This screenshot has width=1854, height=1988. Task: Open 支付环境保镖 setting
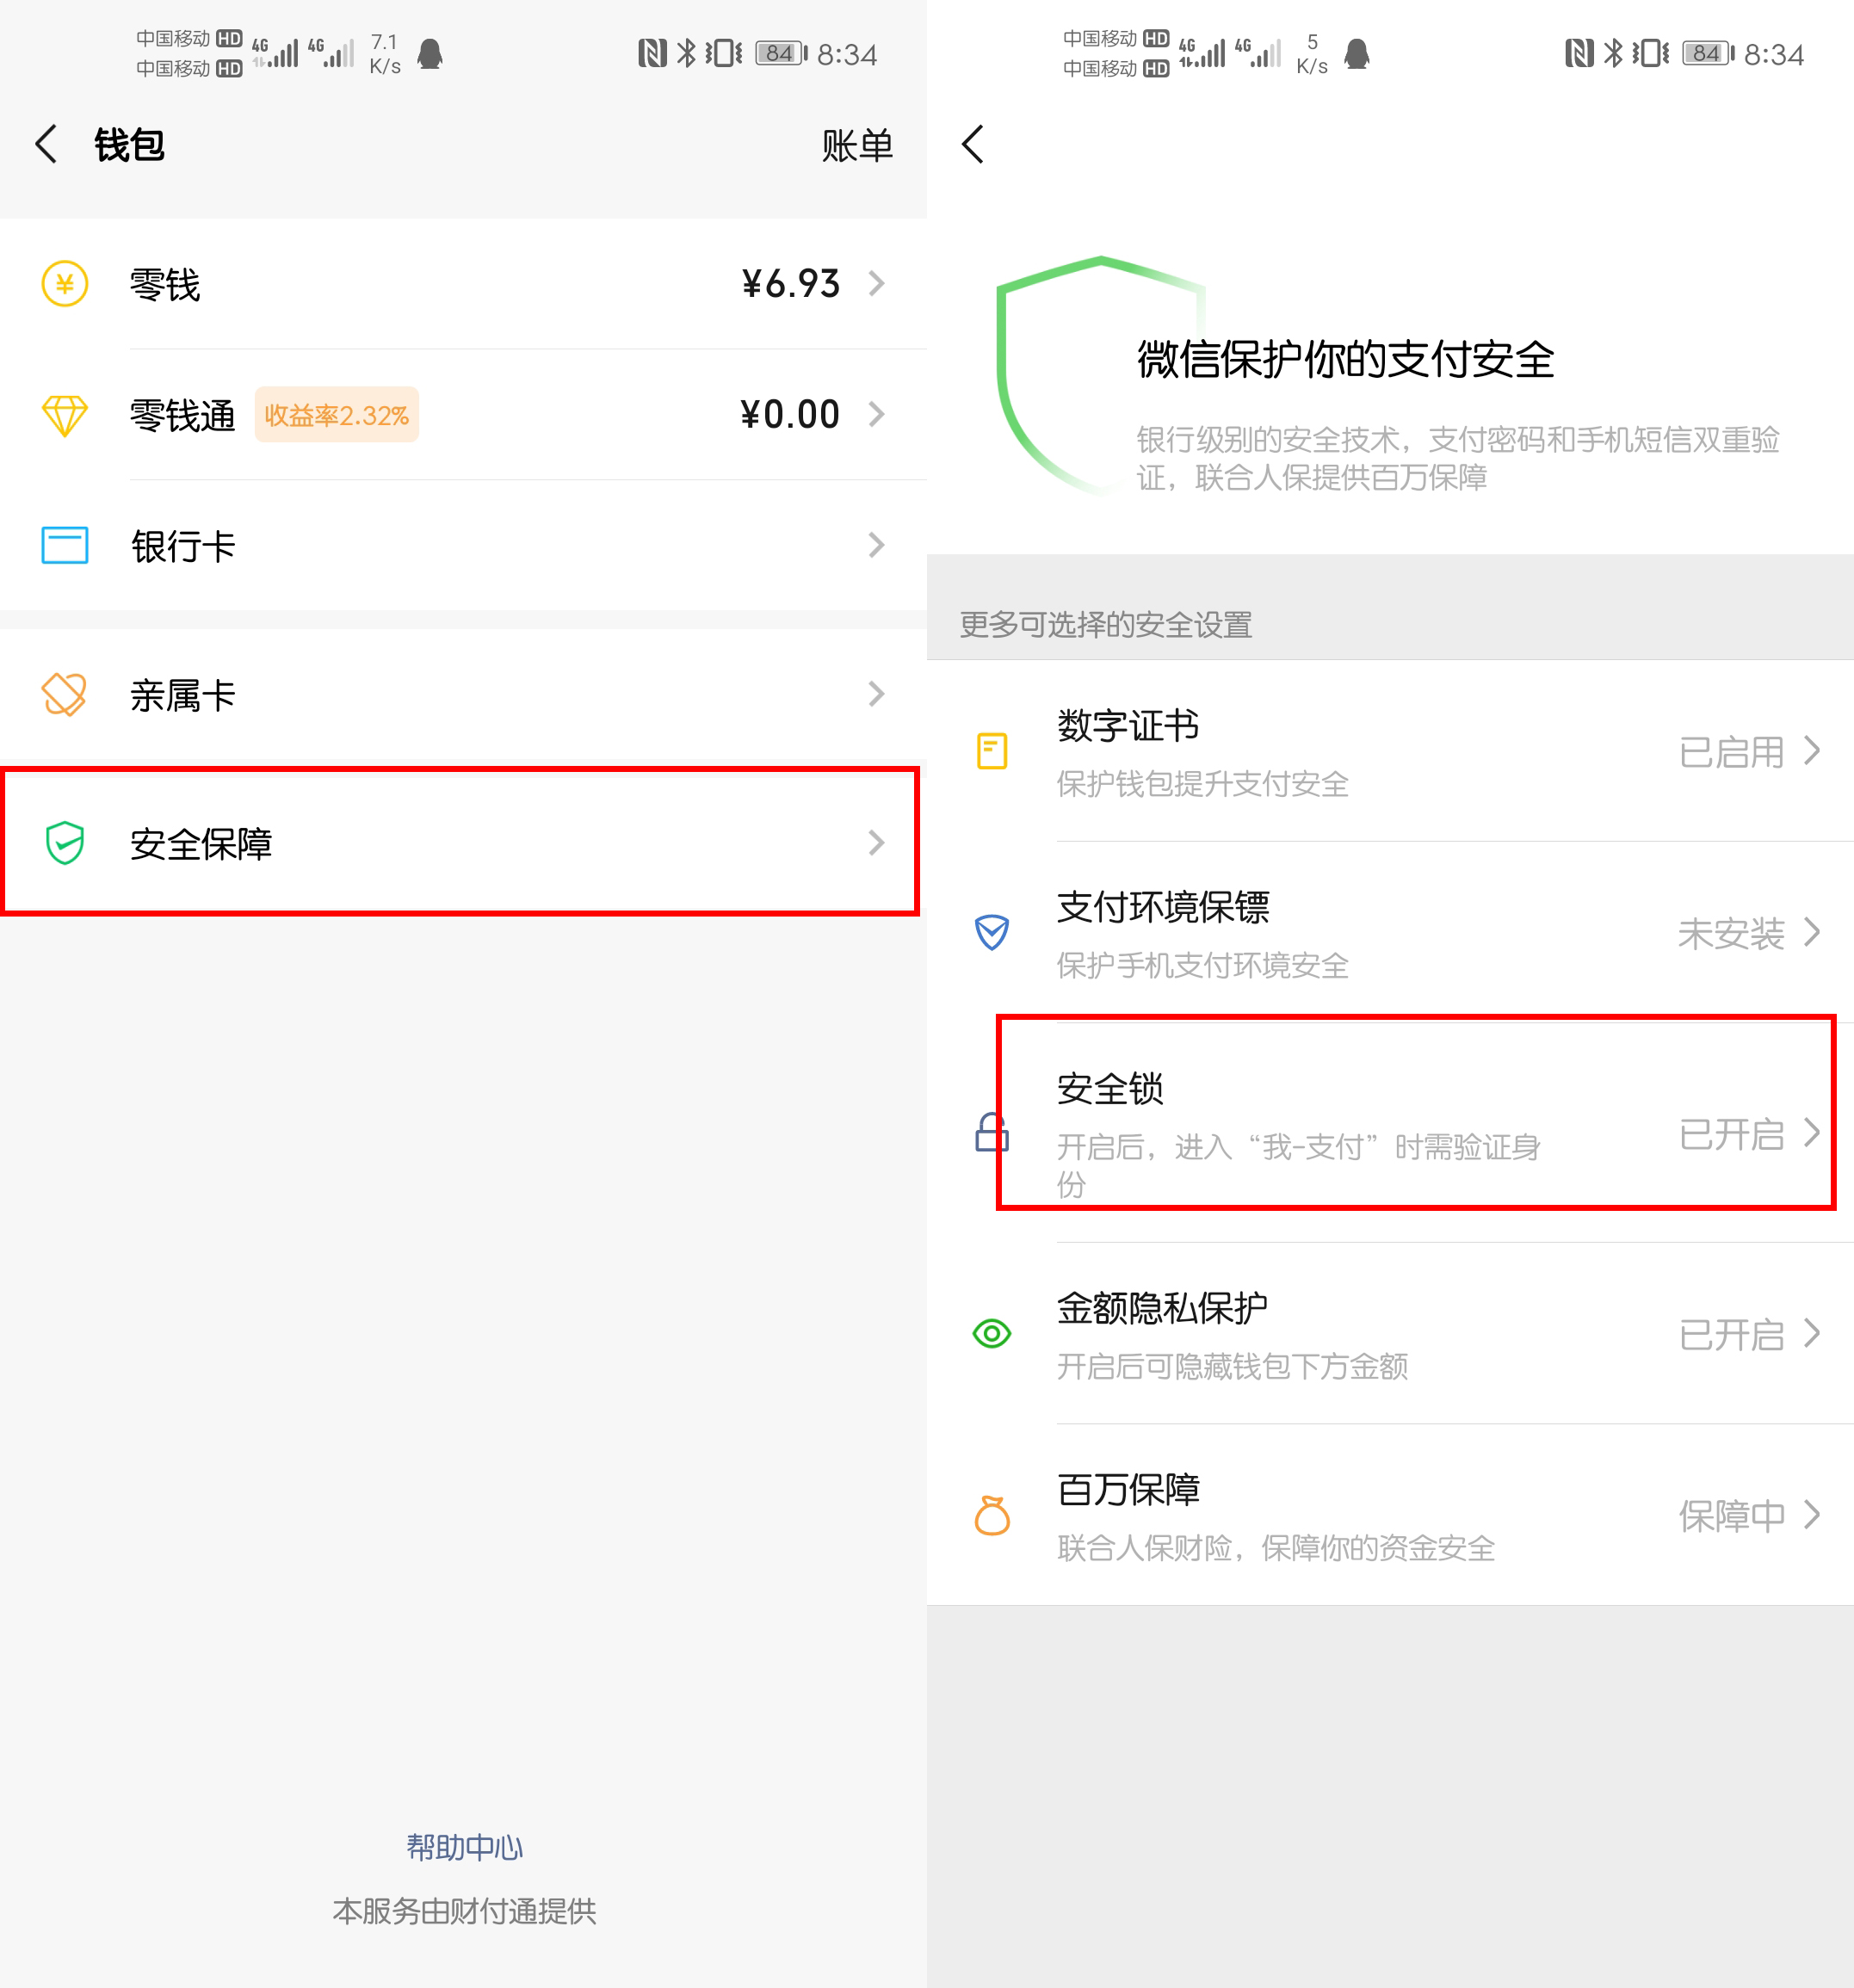[1390, 932]
